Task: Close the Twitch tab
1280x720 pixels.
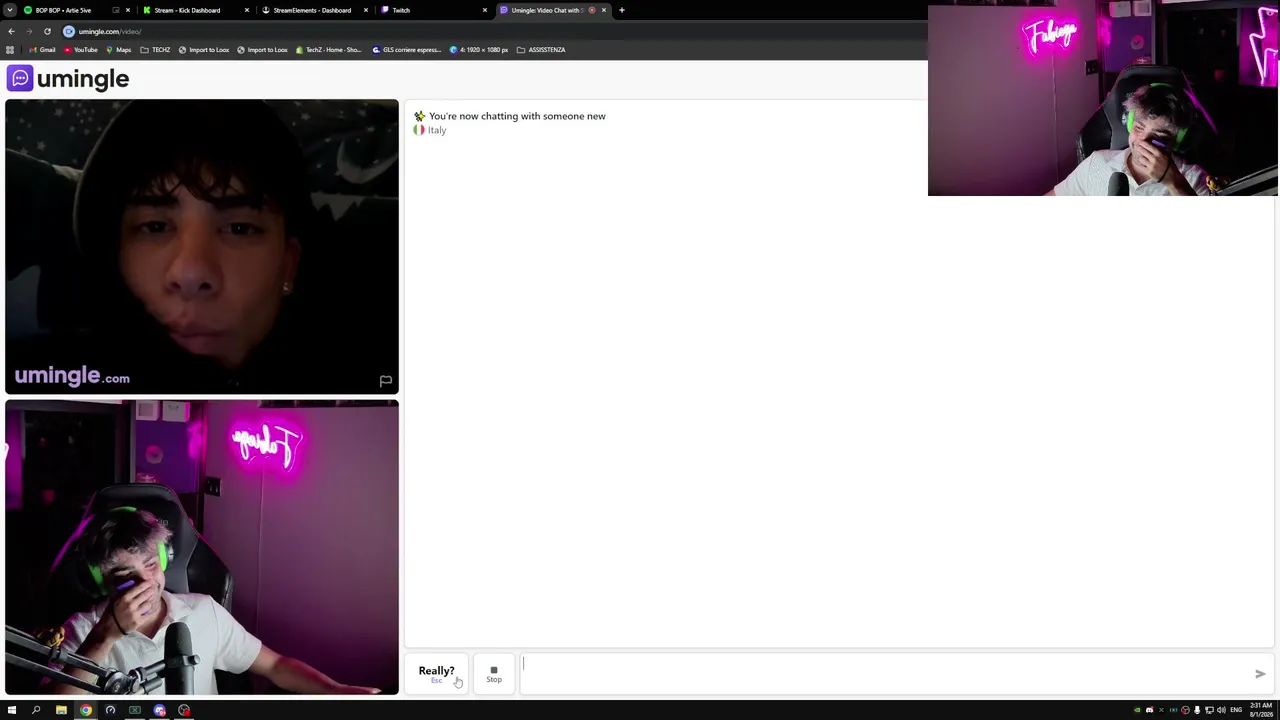Action: 485,10
